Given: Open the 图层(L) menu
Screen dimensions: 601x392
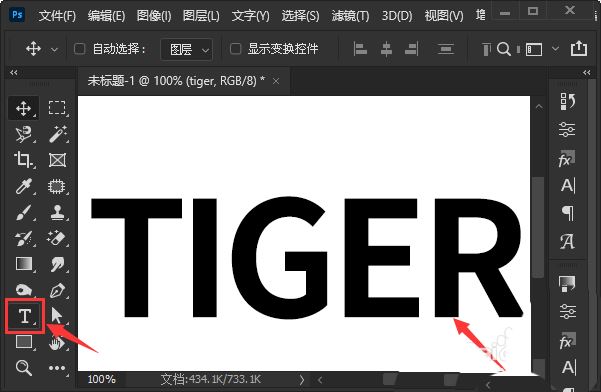Looking at the screenshot, I should [x=201, y=16].
